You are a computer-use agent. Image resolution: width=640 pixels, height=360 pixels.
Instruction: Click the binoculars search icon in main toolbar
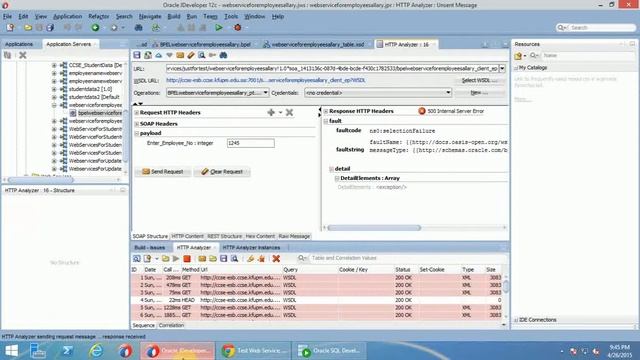coord(138,28)
